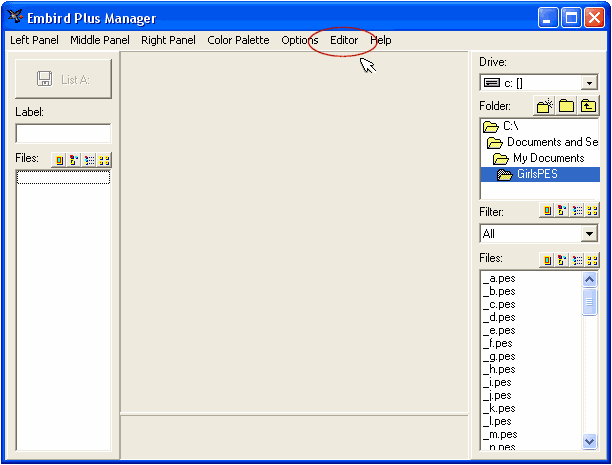Select file _d.pes
612x465 pixels.
pos(499,317)
